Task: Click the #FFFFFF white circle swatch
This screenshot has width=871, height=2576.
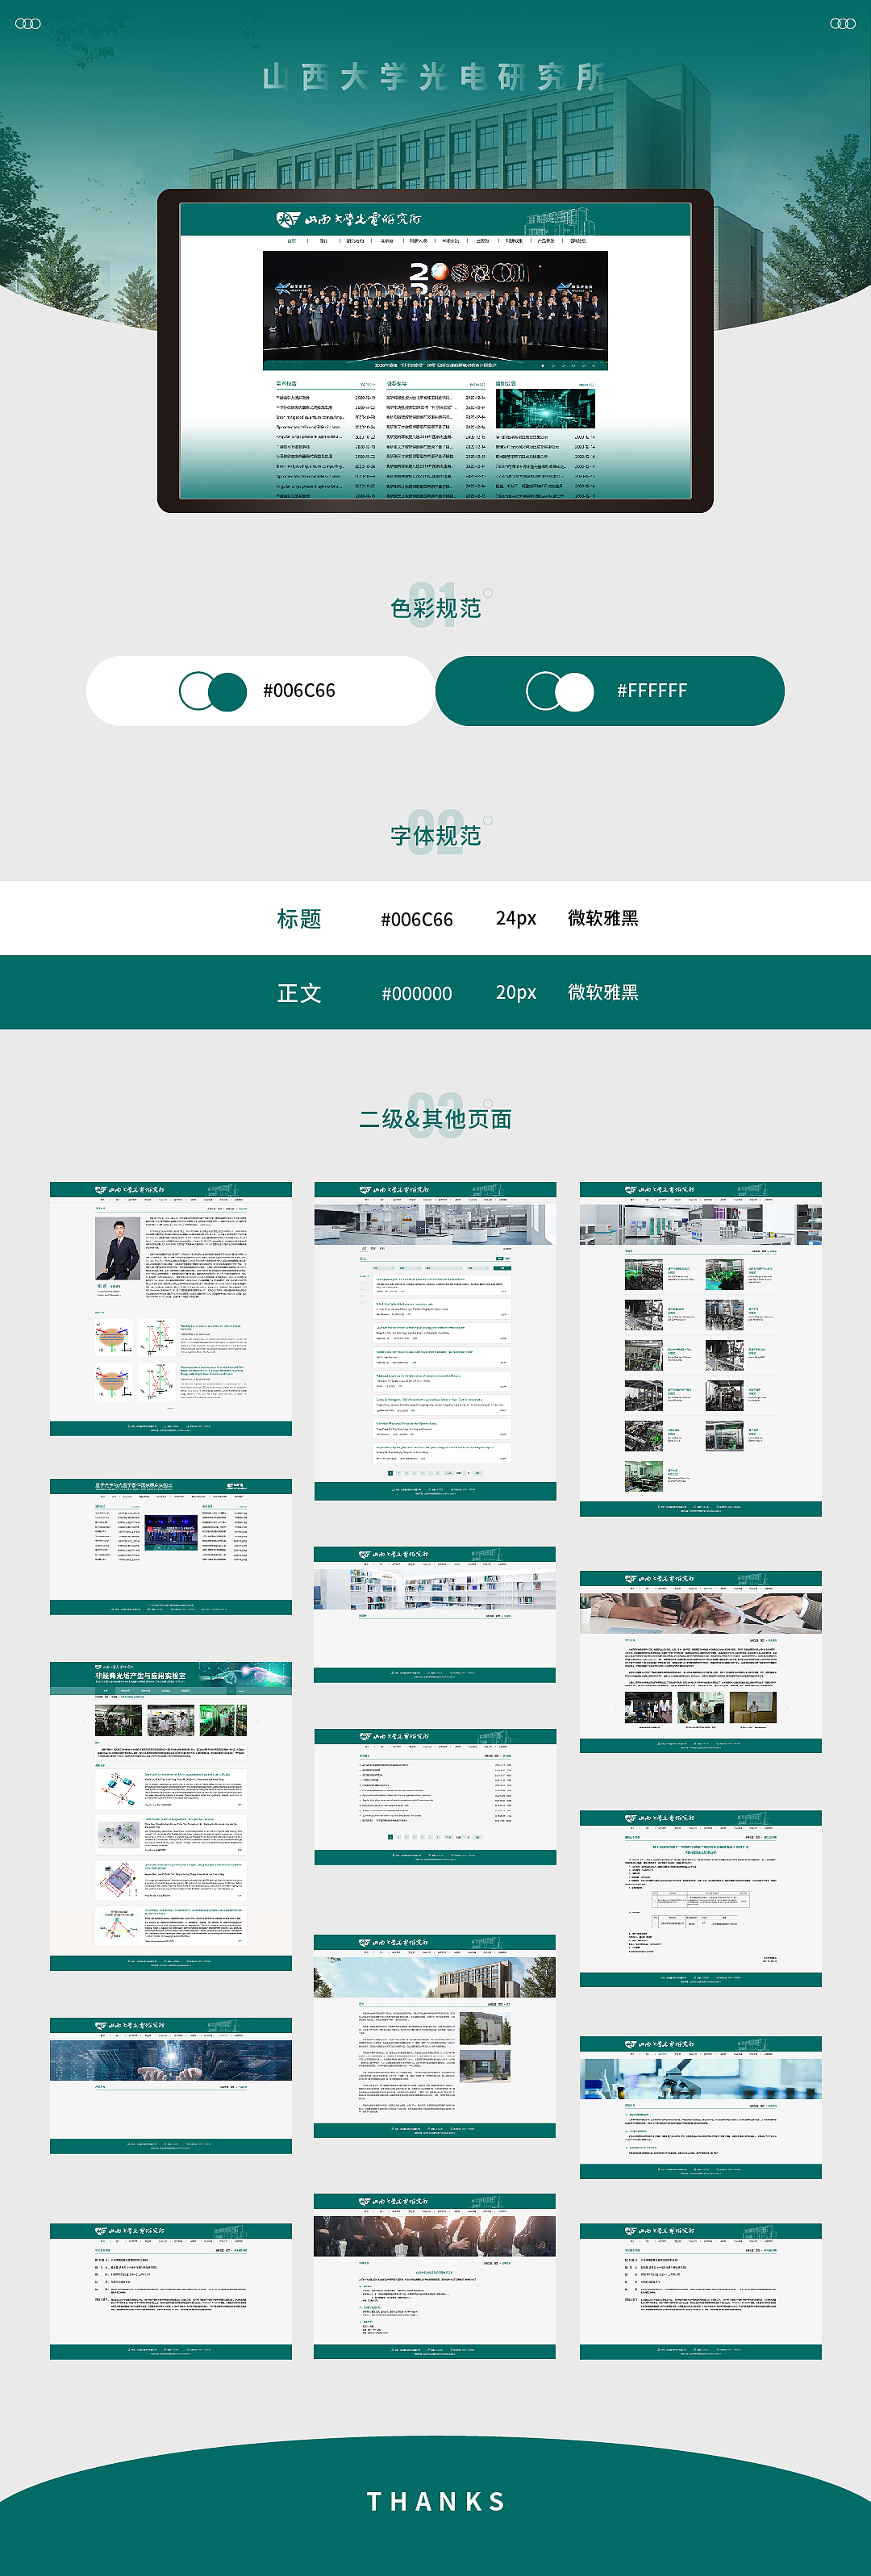Action: click(x=575, y=691)
